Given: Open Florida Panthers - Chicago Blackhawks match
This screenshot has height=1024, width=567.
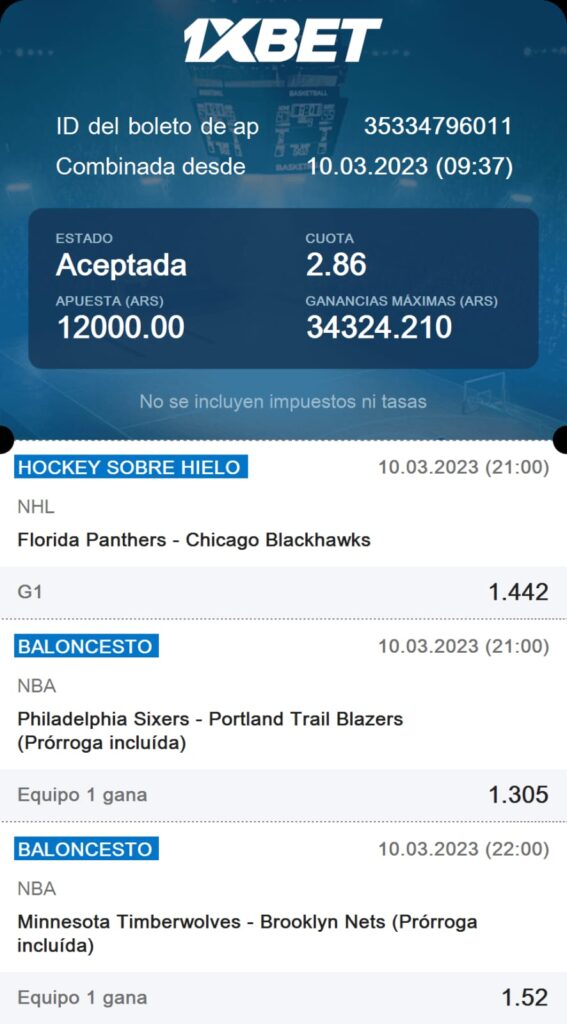Looking at the screenshot, I should (x=194, y=540).
